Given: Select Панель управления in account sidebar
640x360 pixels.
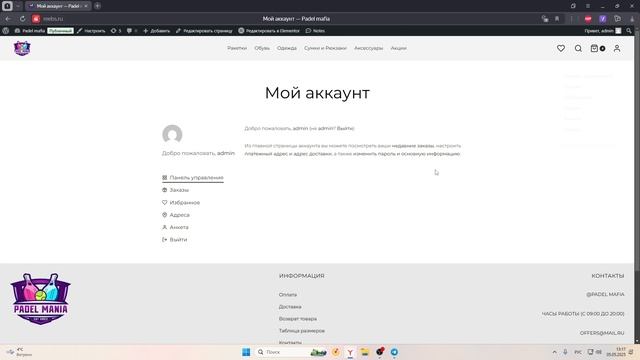Looking at the screenshot, I should tap(193, 178).
